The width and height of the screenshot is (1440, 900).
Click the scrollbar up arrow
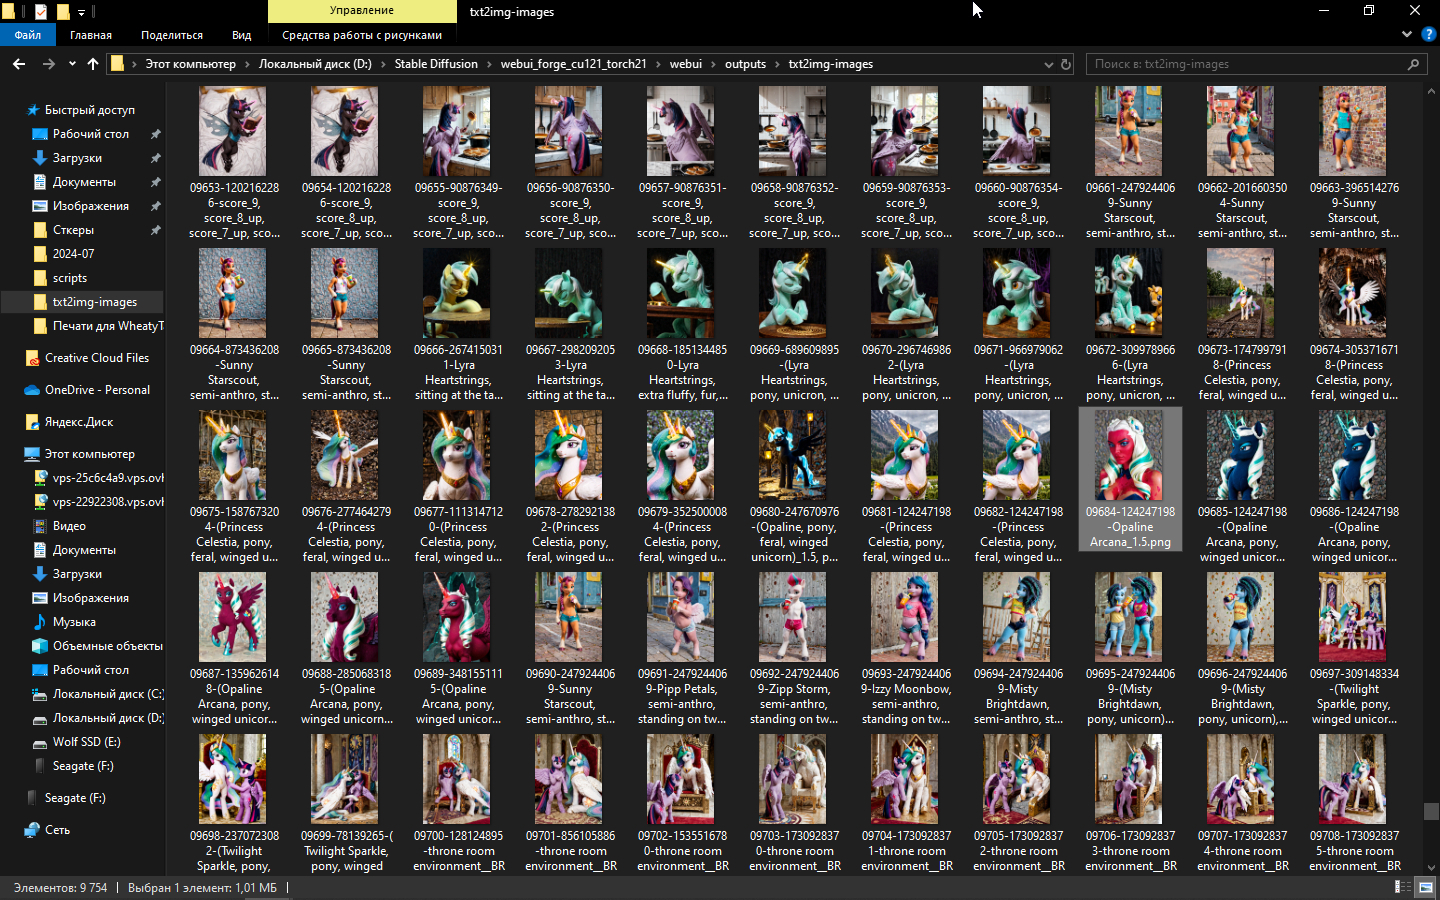tap(1431, 92)
